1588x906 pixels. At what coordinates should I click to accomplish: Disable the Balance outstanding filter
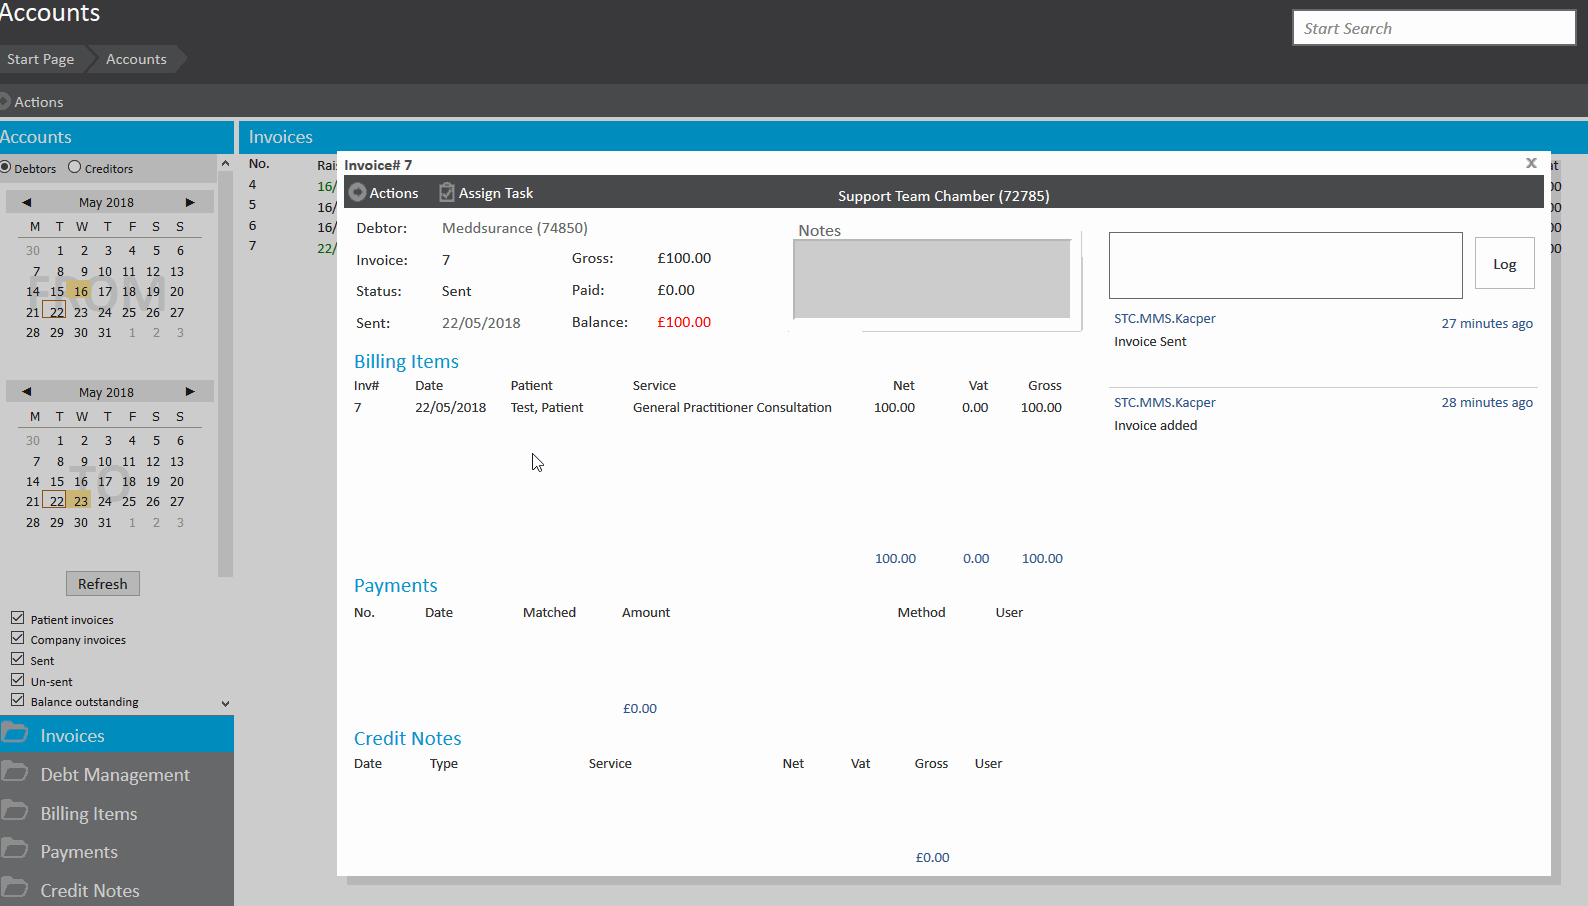click(x=18, y=700)
